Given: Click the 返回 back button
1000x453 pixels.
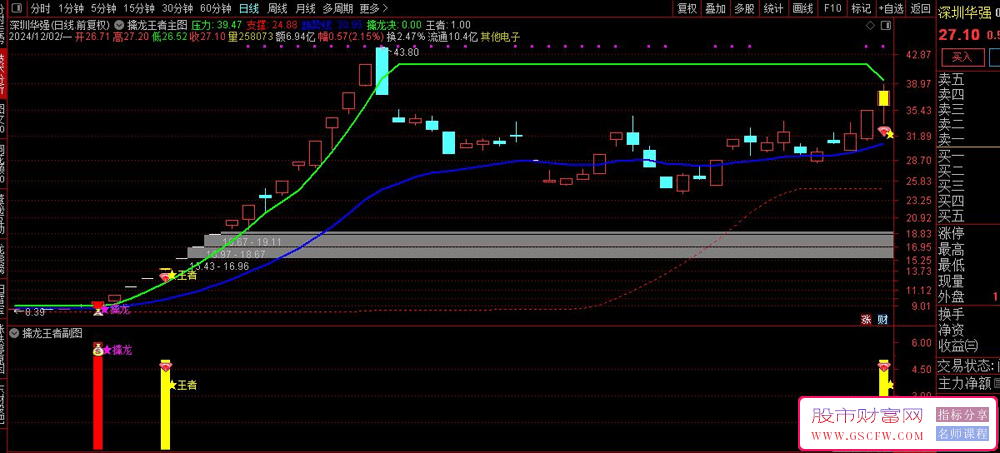Looking at the screenshot, I should [x=920, y=8].
